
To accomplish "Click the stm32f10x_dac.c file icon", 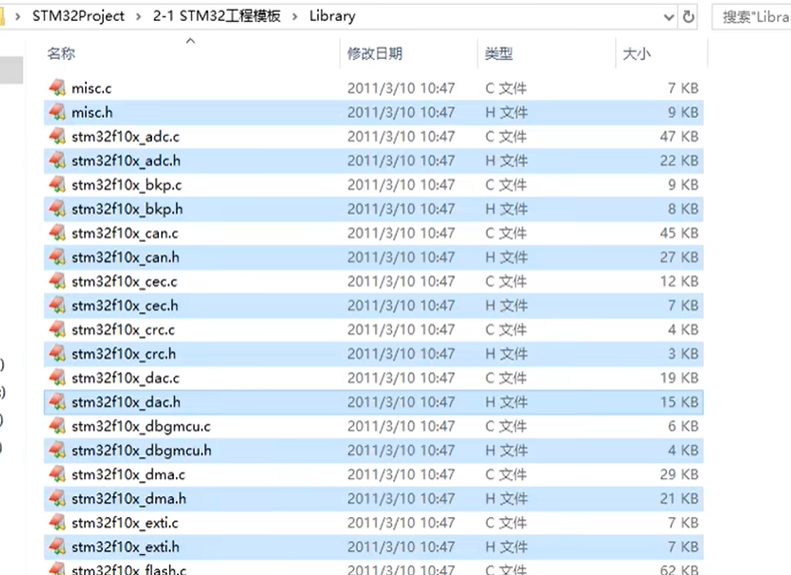I will coord(58,378).
